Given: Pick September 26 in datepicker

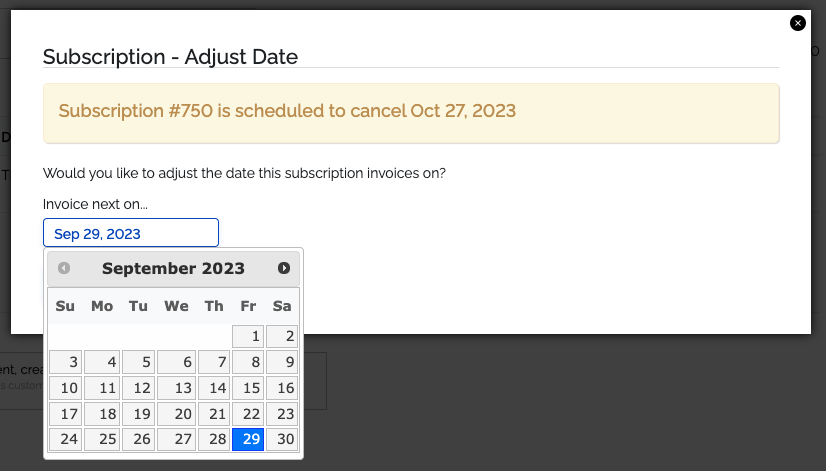Looking at the screenshot, I should 139,439.
